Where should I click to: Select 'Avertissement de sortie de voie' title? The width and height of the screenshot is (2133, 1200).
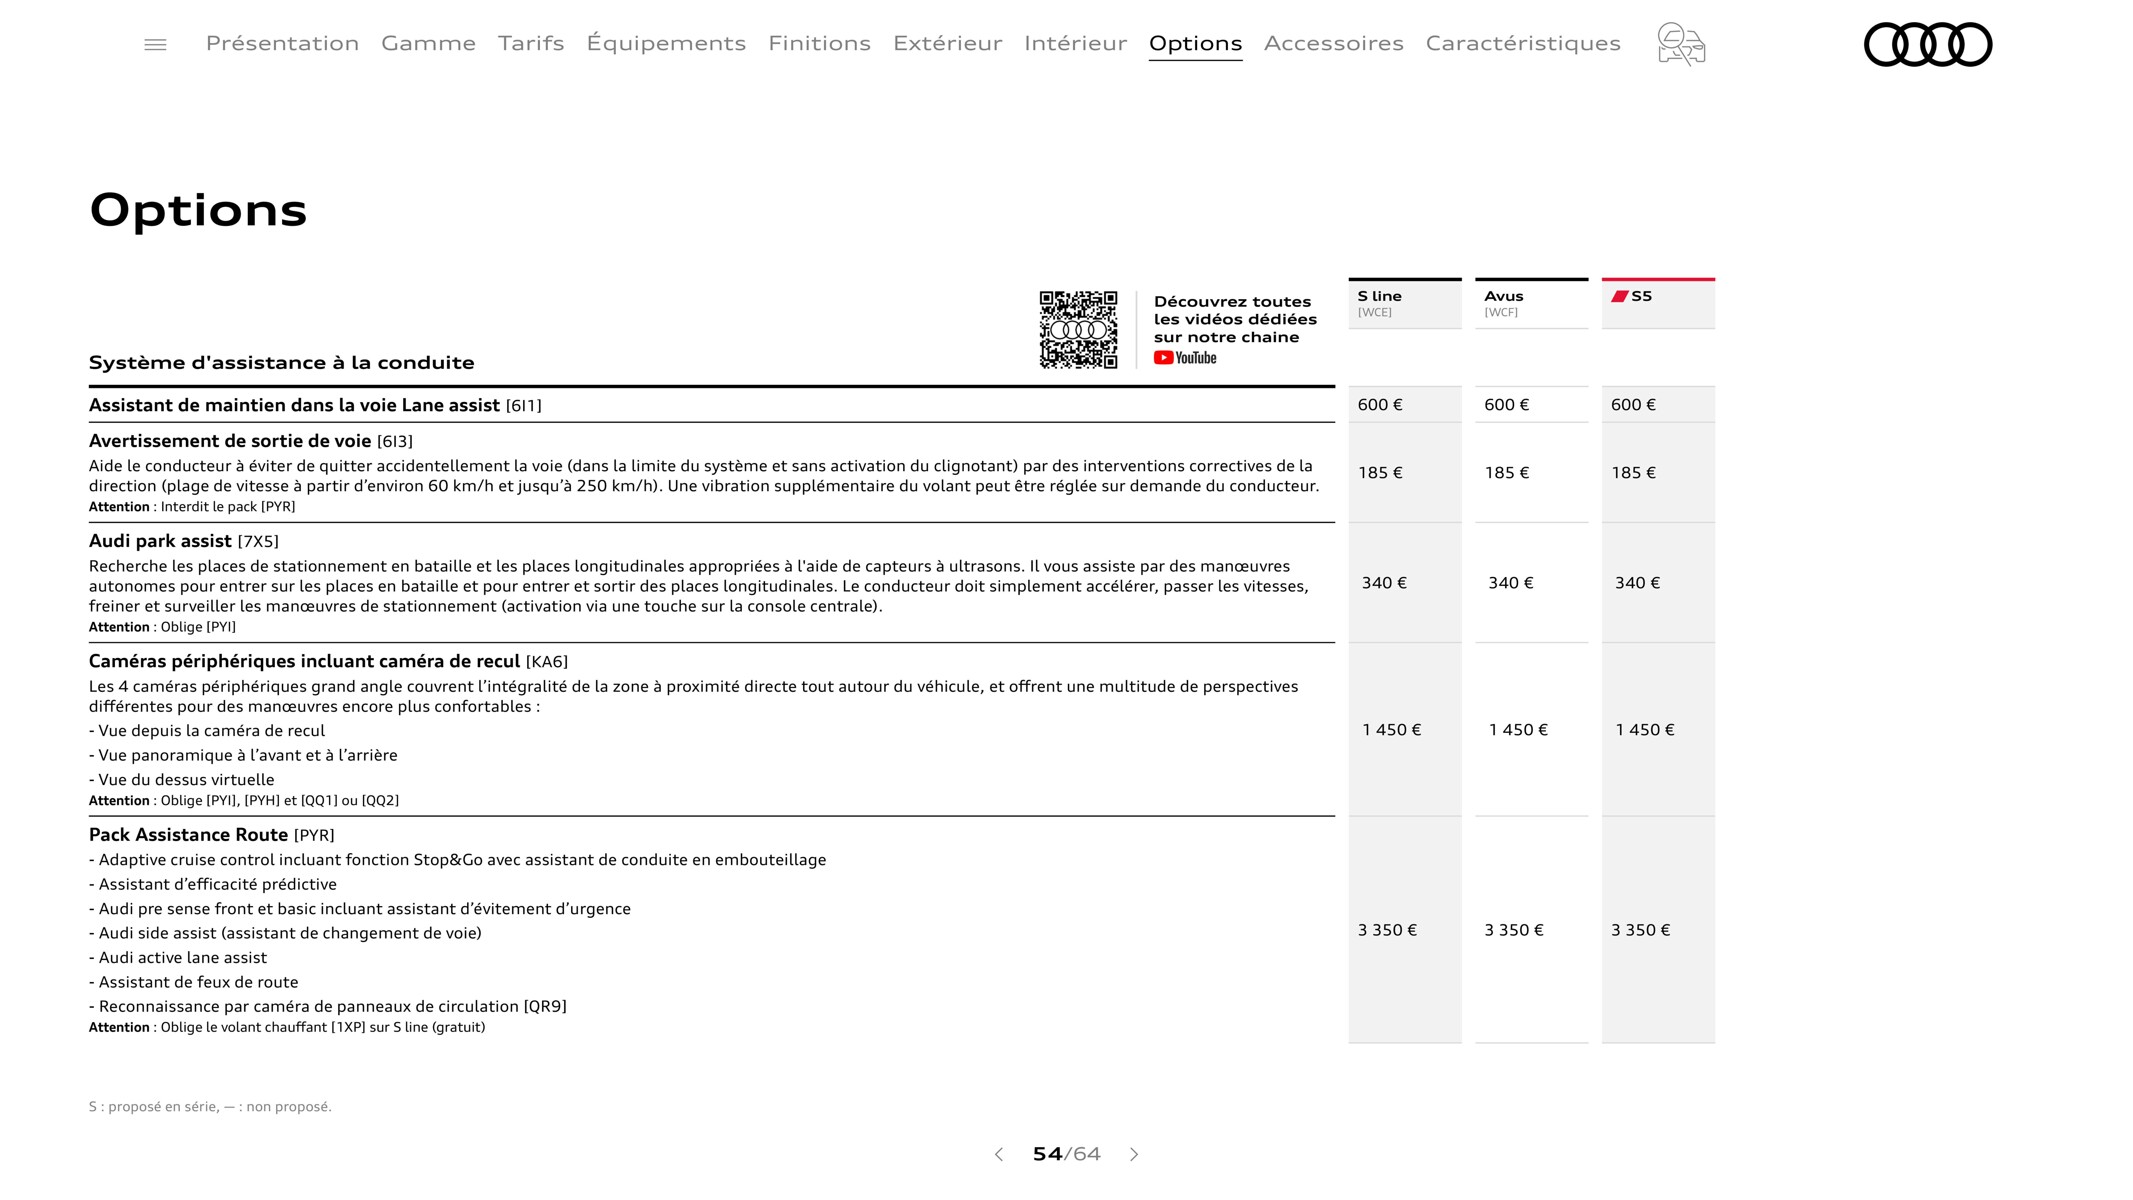pyautogui.click(x=230, y=441)
